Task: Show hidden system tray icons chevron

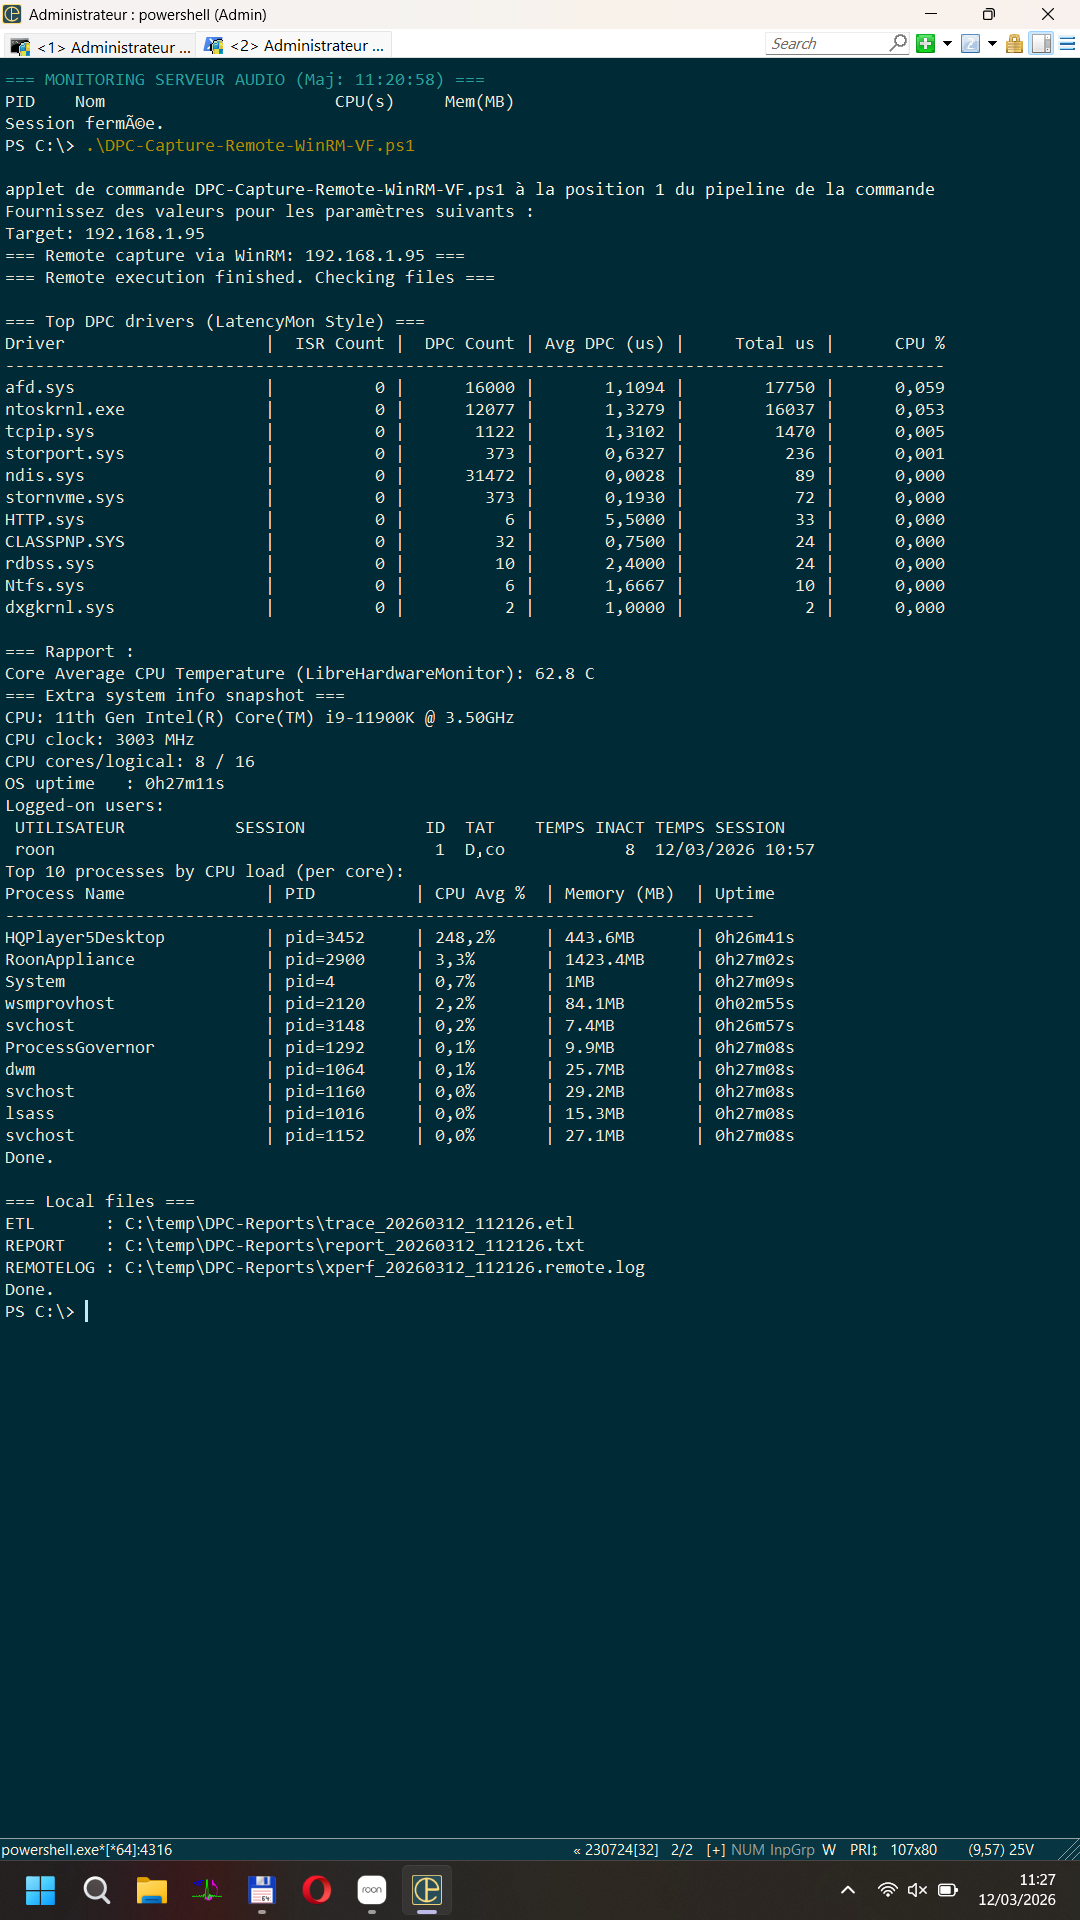Action: (848, 1890)
